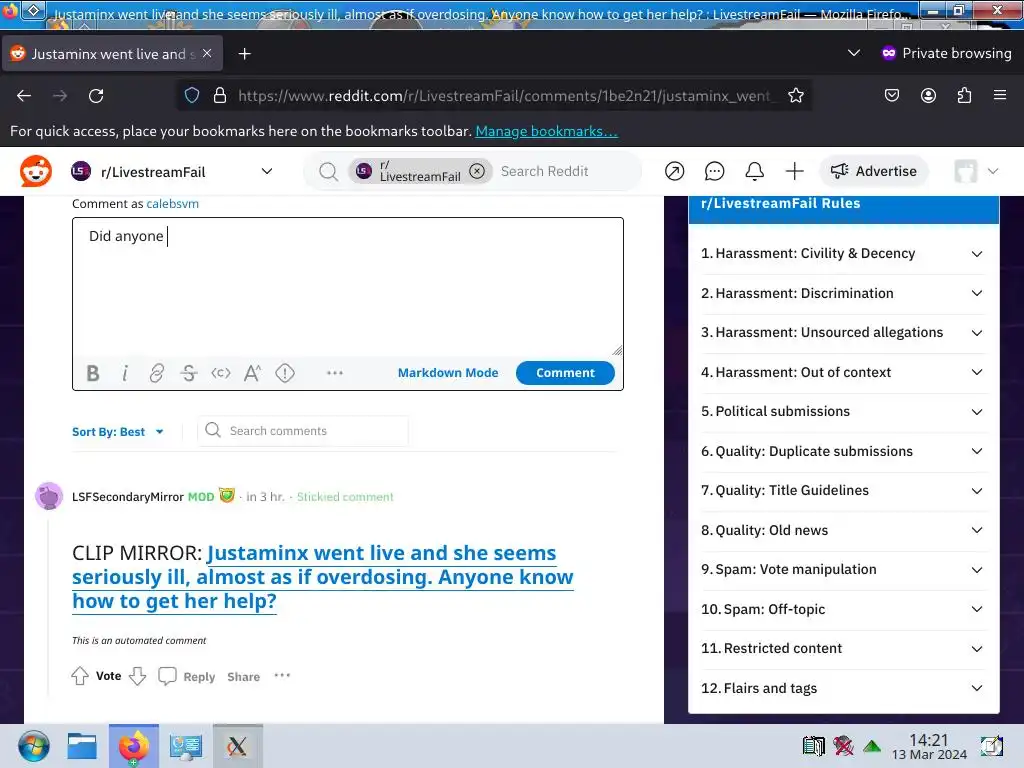Upvote the LSFSecondaryMirror comment
The width and height of the screenshot is (1024, 768).
click(x=80, y=676)
